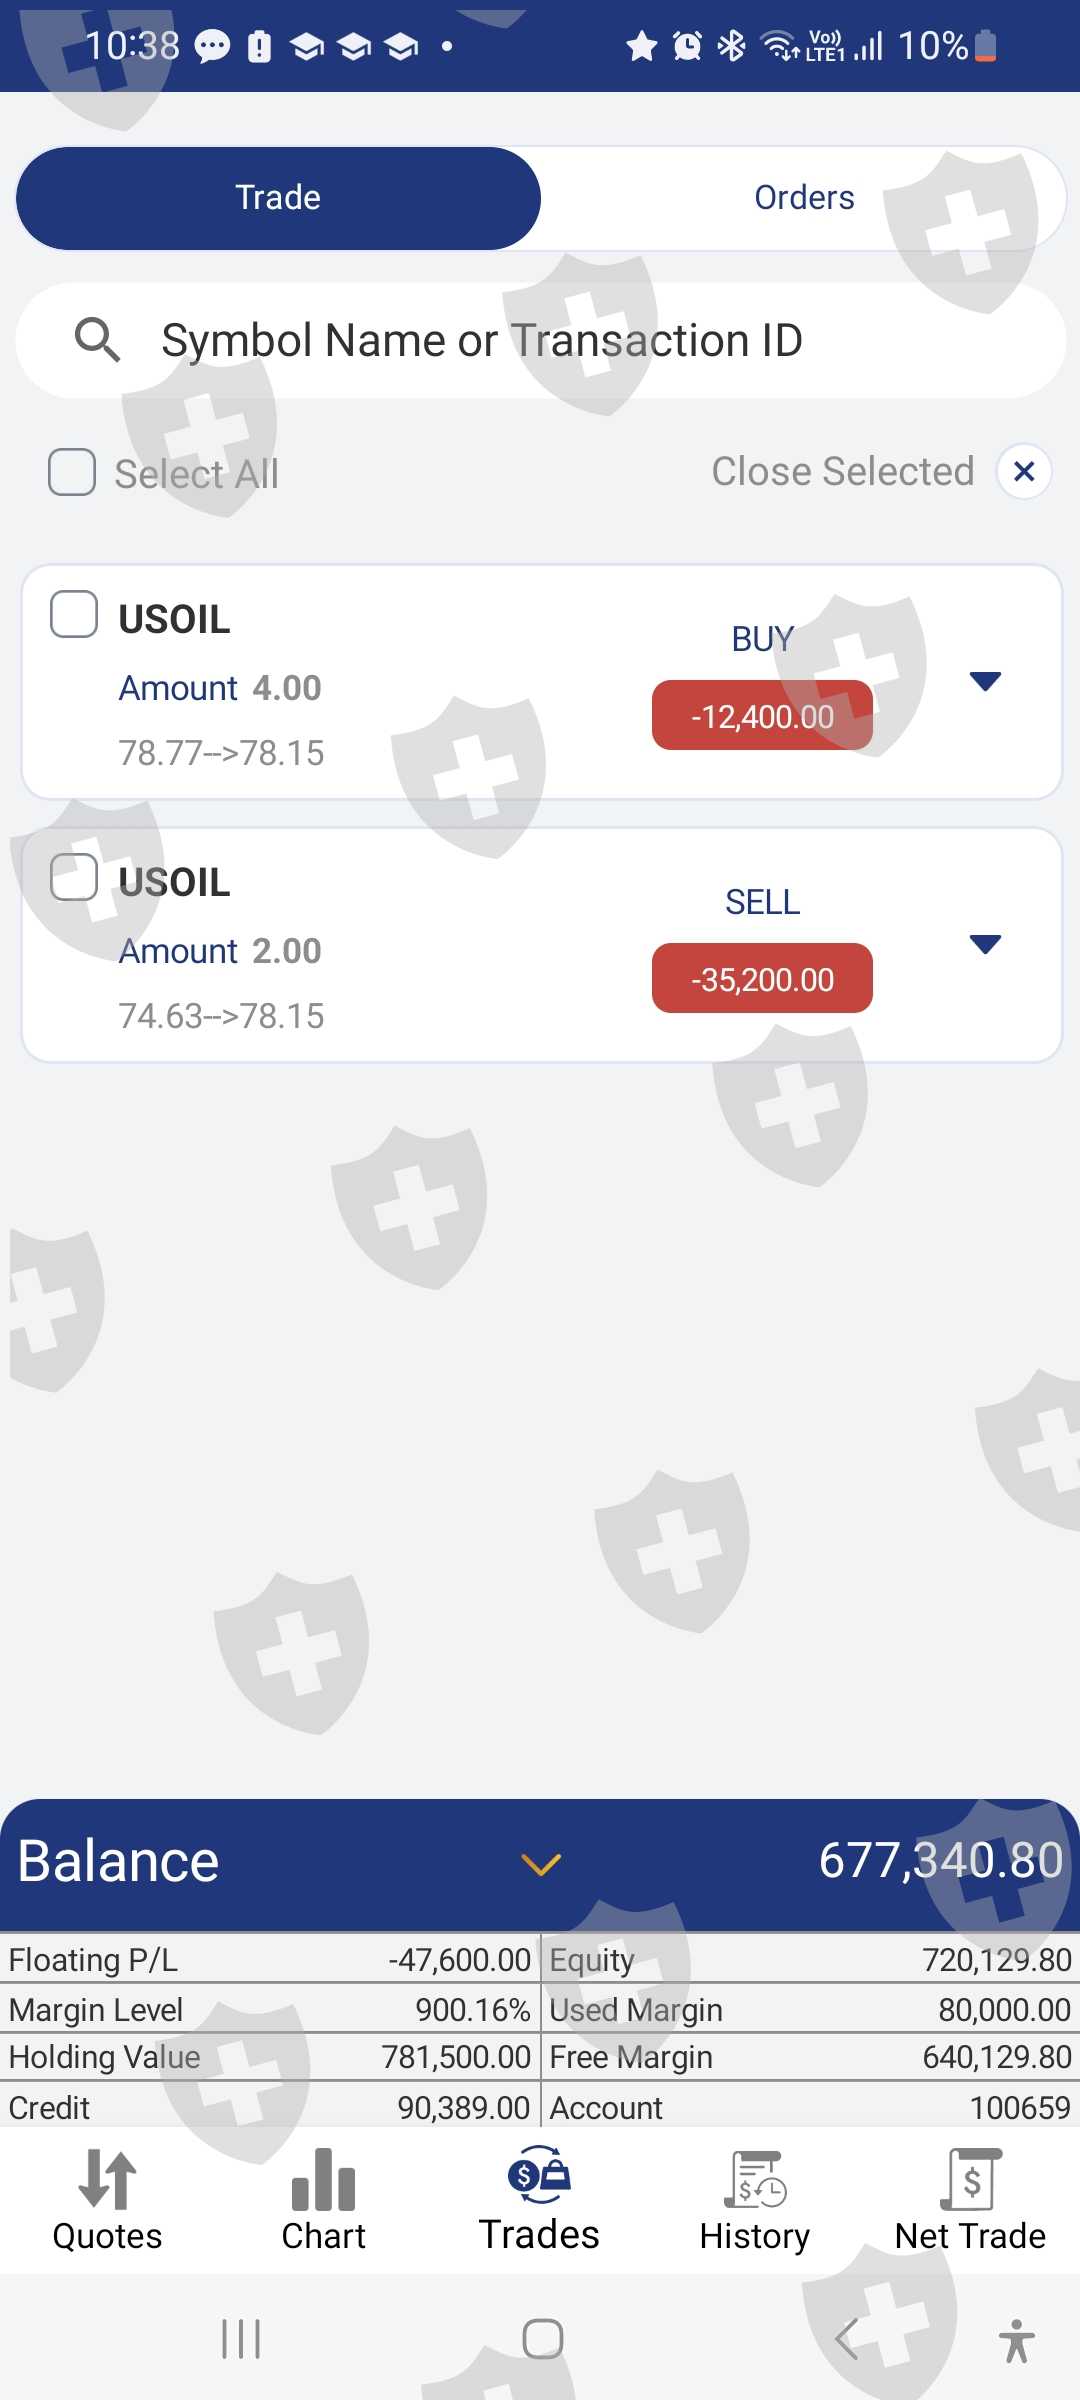Tap the Android back navigation arrow
Screen dimensions: 1080x2400
(846, 2340)
